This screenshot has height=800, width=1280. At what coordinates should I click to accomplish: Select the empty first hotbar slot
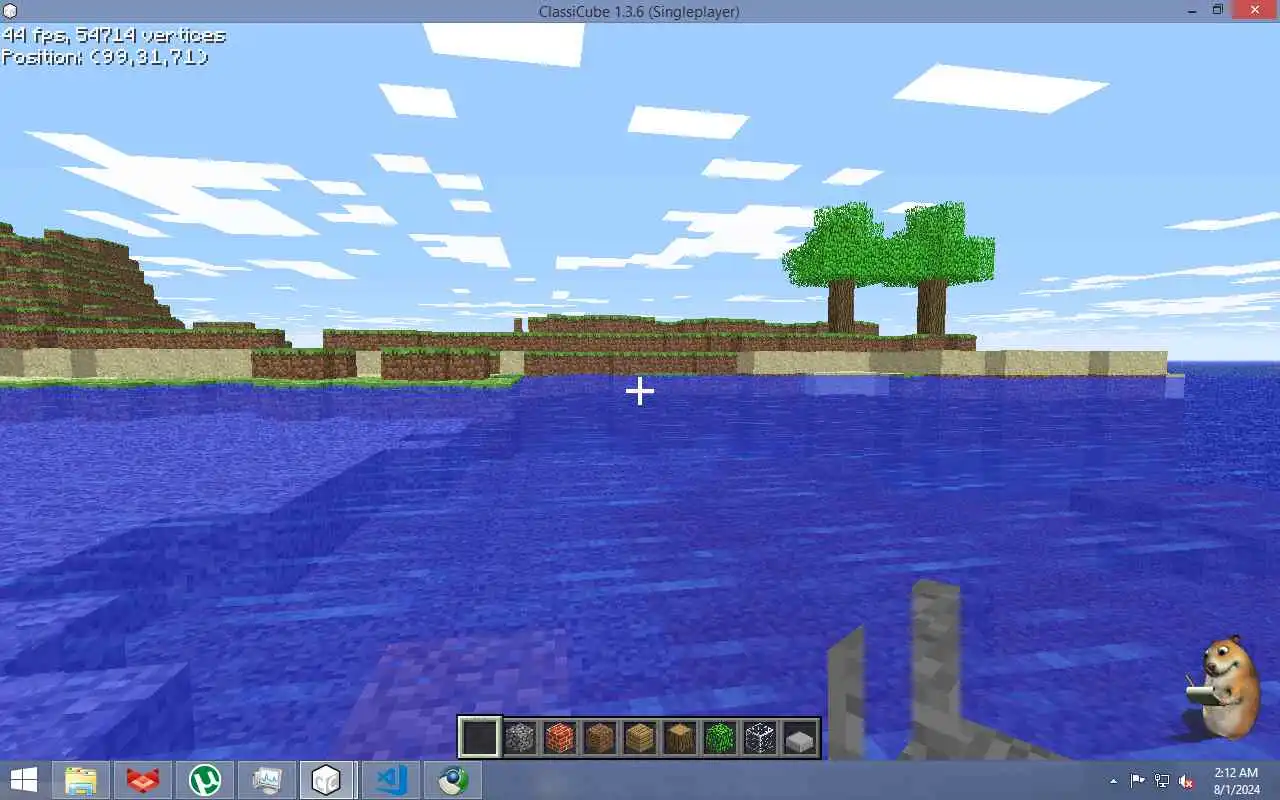(479, 738)
